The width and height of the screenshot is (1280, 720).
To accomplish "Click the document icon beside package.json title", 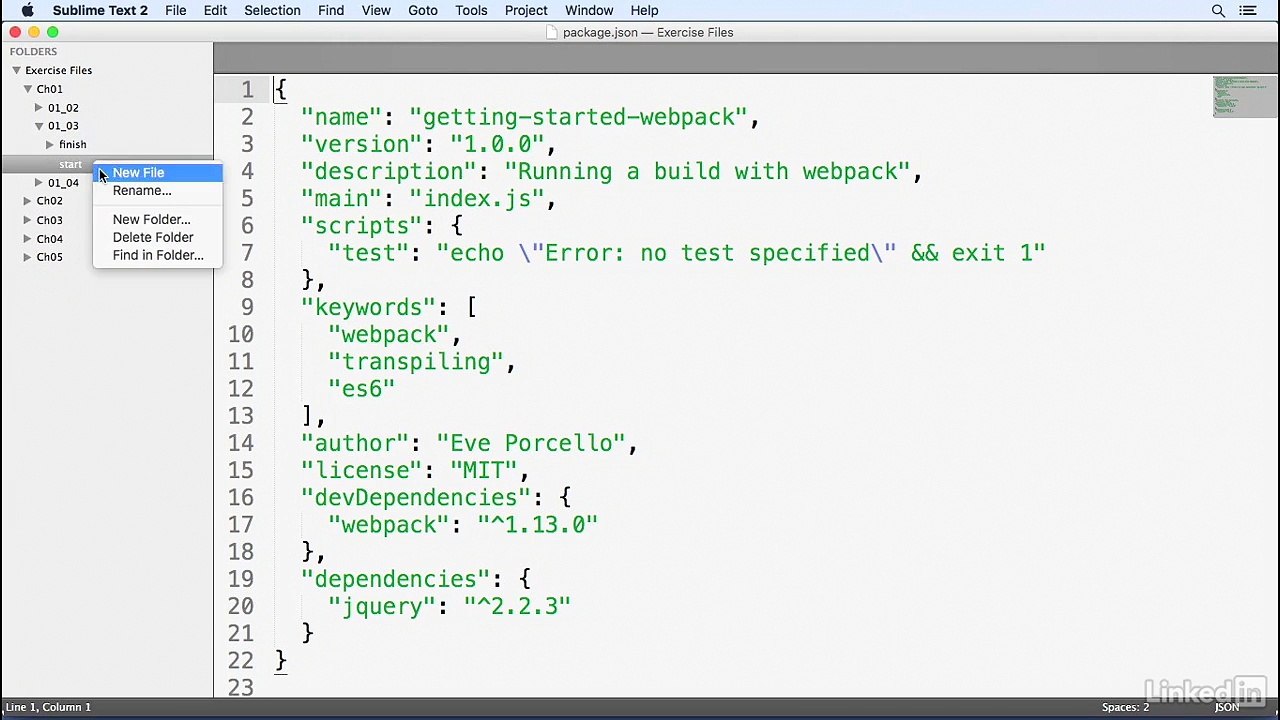I will tap(552, 32).
